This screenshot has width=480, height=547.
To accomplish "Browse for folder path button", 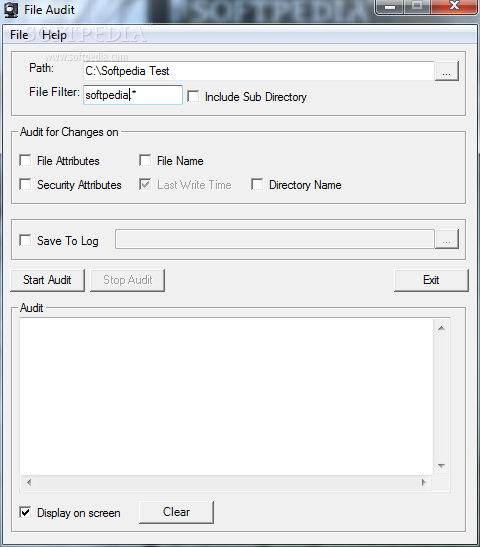I will [447, 71].
